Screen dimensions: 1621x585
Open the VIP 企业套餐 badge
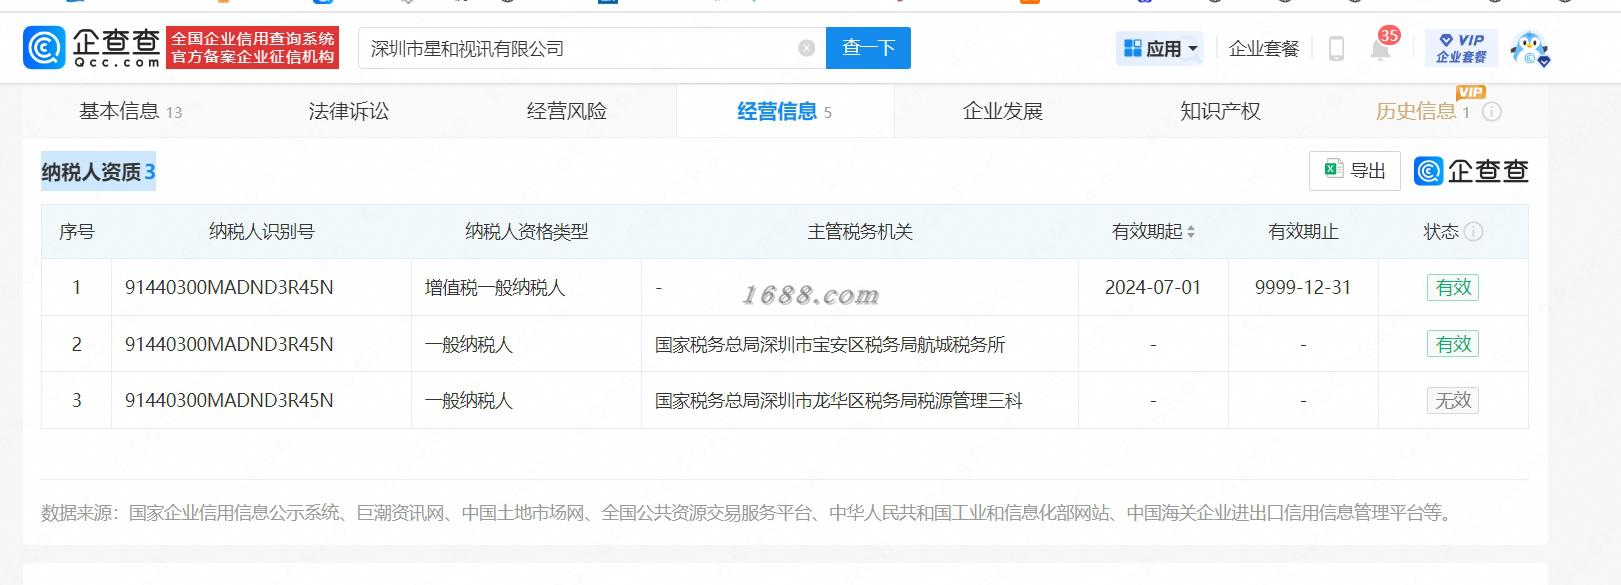point(1461,48)
